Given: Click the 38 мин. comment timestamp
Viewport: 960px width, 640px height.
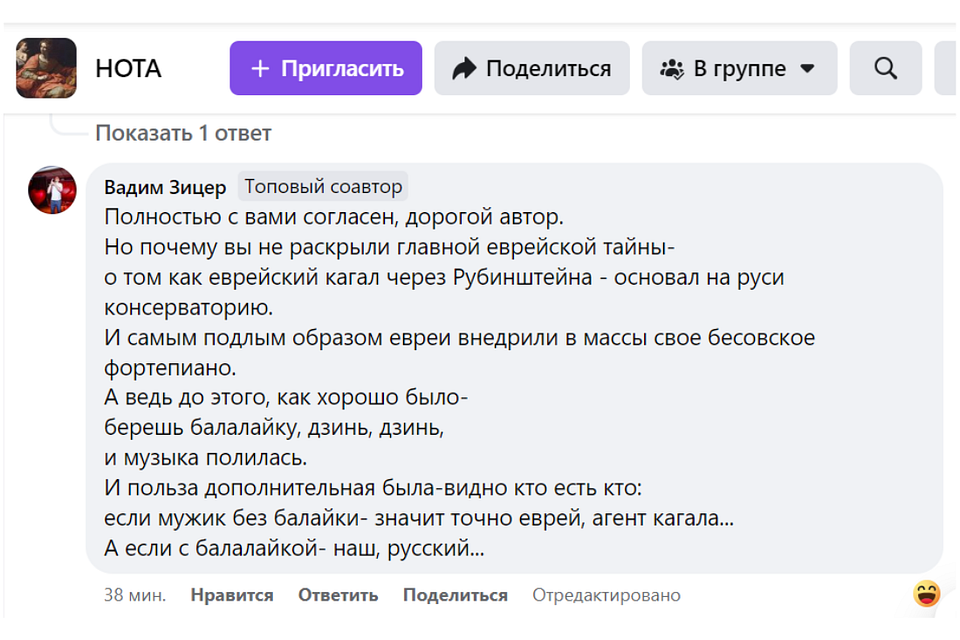Looking at the screenshot, I should pos(135,595).
